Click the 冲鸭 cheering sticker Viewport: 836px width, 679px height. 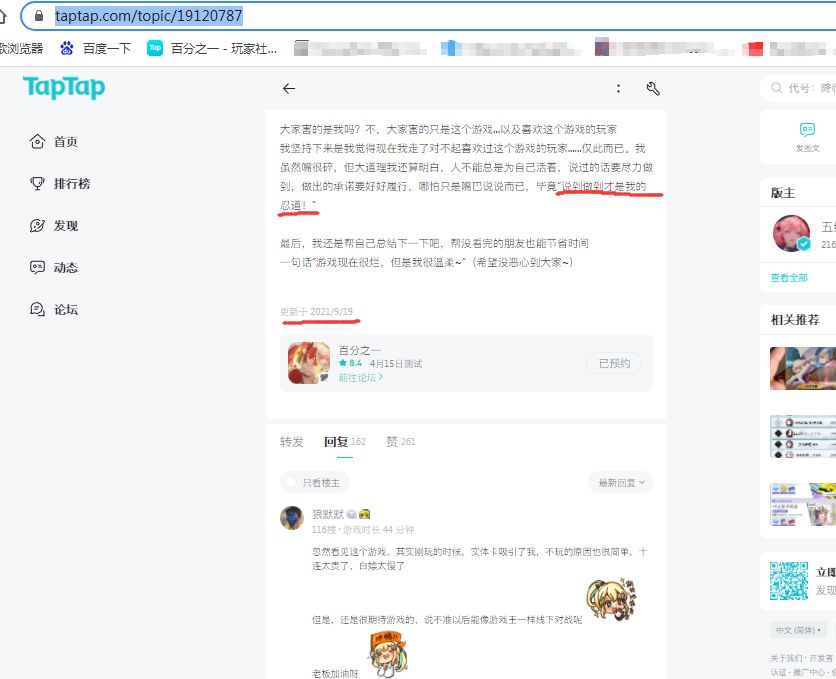[x=388, y=653]
